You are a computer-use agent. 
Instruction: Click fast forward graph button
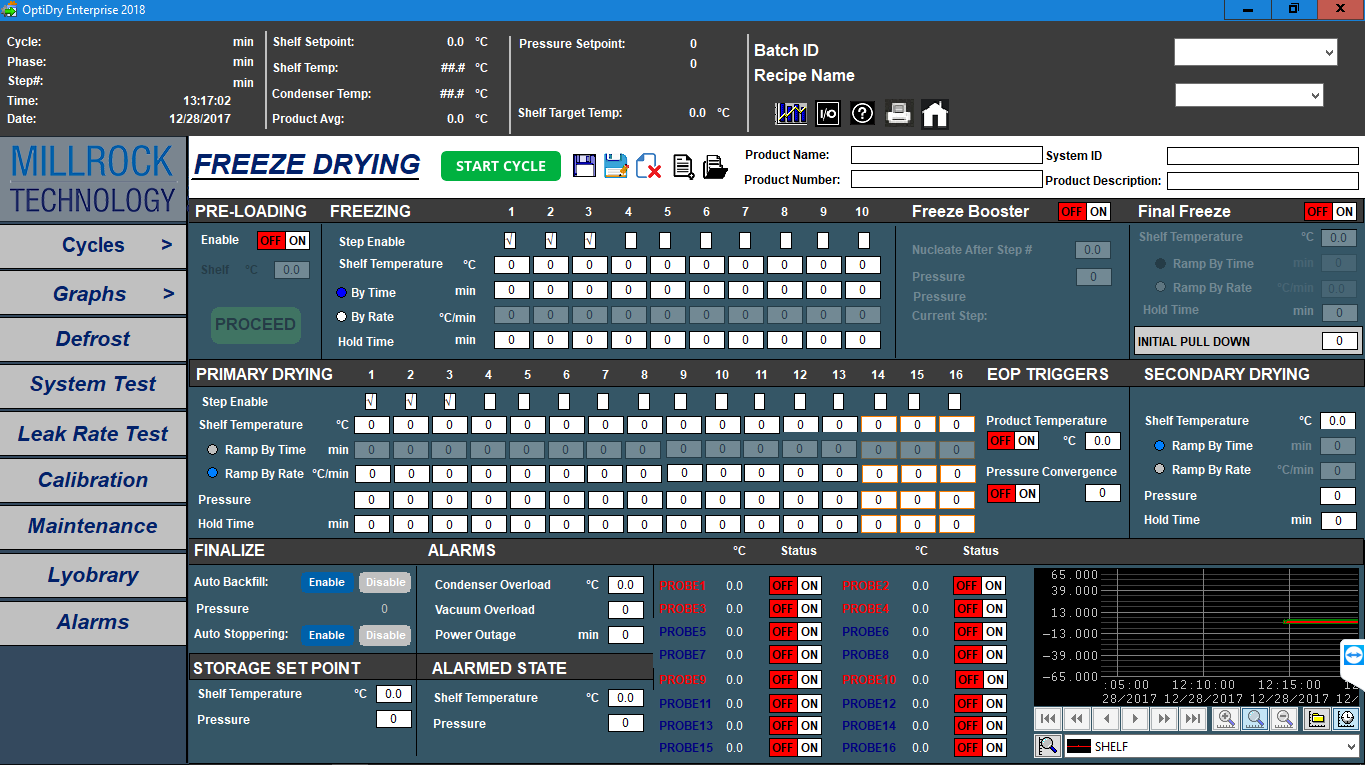[1164, 718]
